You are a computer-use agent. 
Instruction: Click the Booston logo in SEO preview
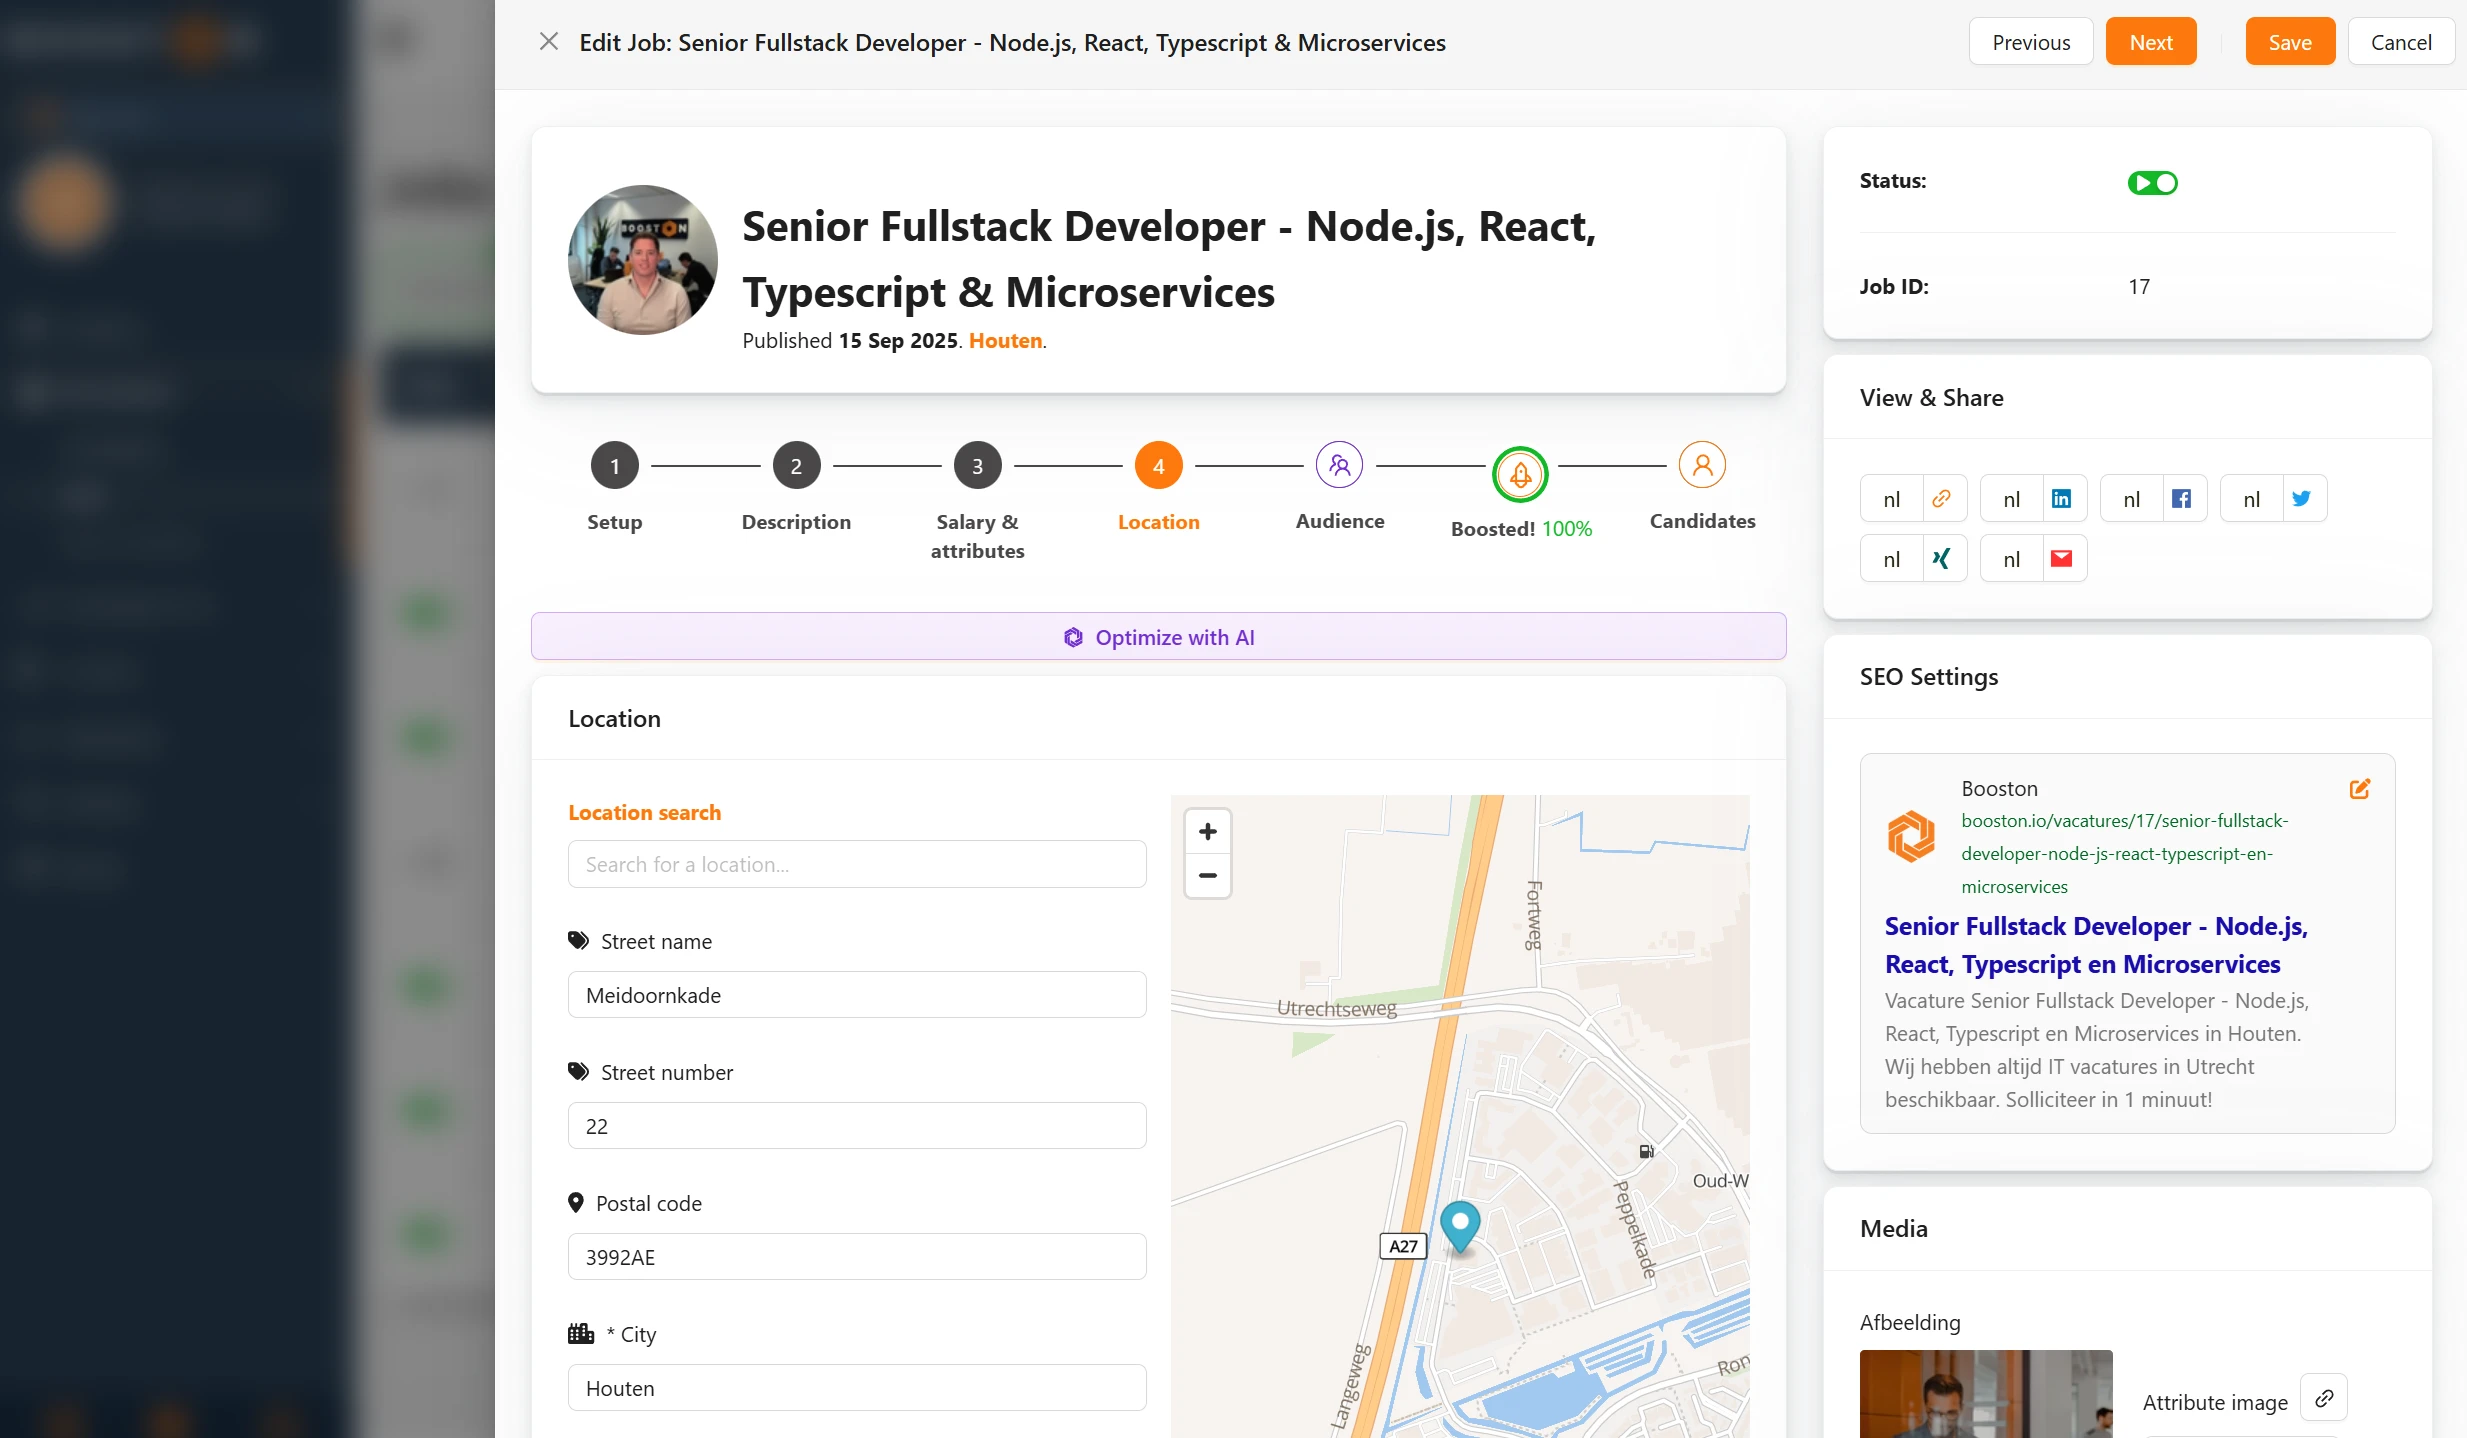click(1910, 836)
